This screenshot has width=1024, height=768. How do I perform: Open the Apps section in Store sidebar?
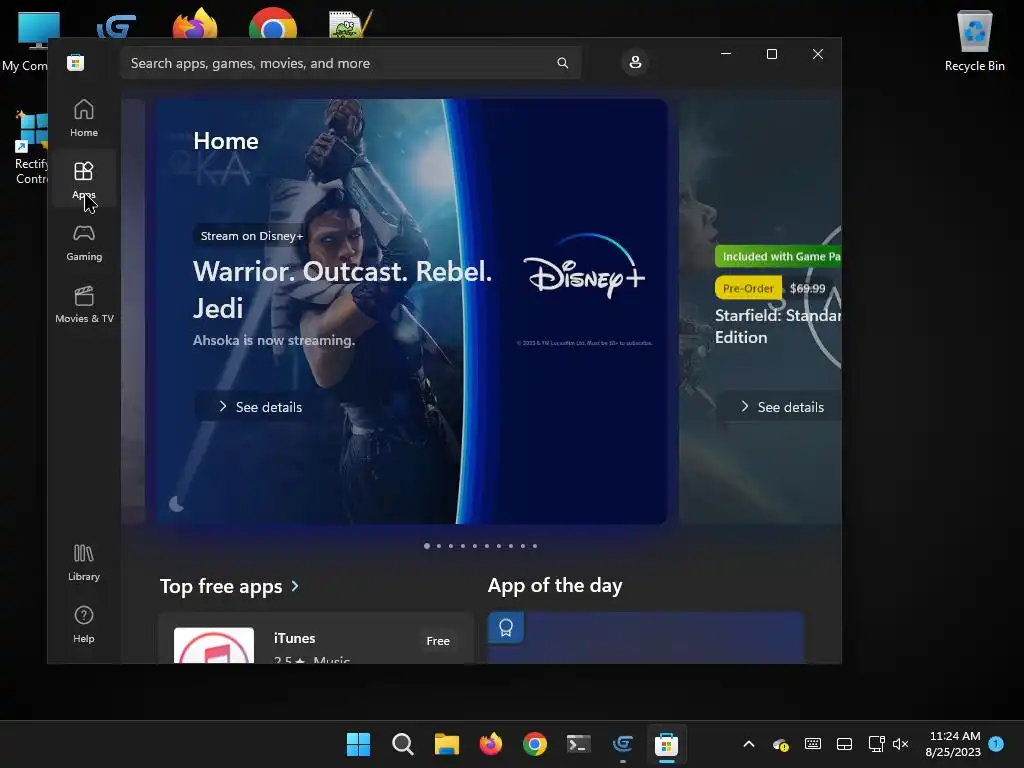pyautogui.click(x=84, y=180)
